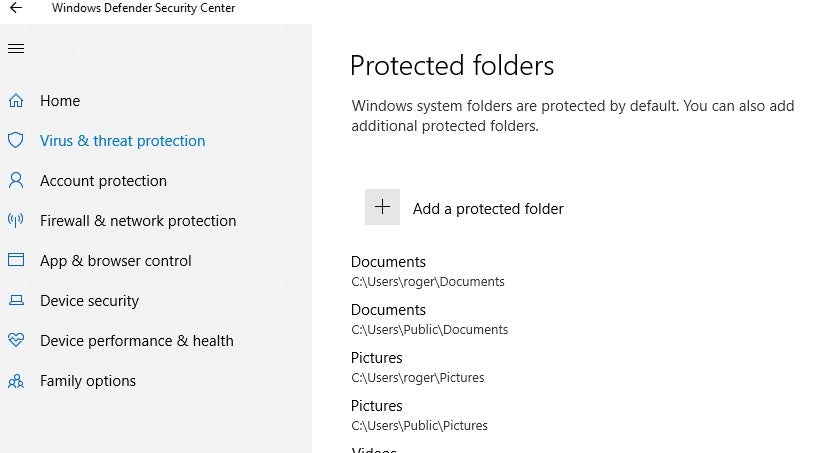Click the Device security laptop icon

tap(16, 300)
